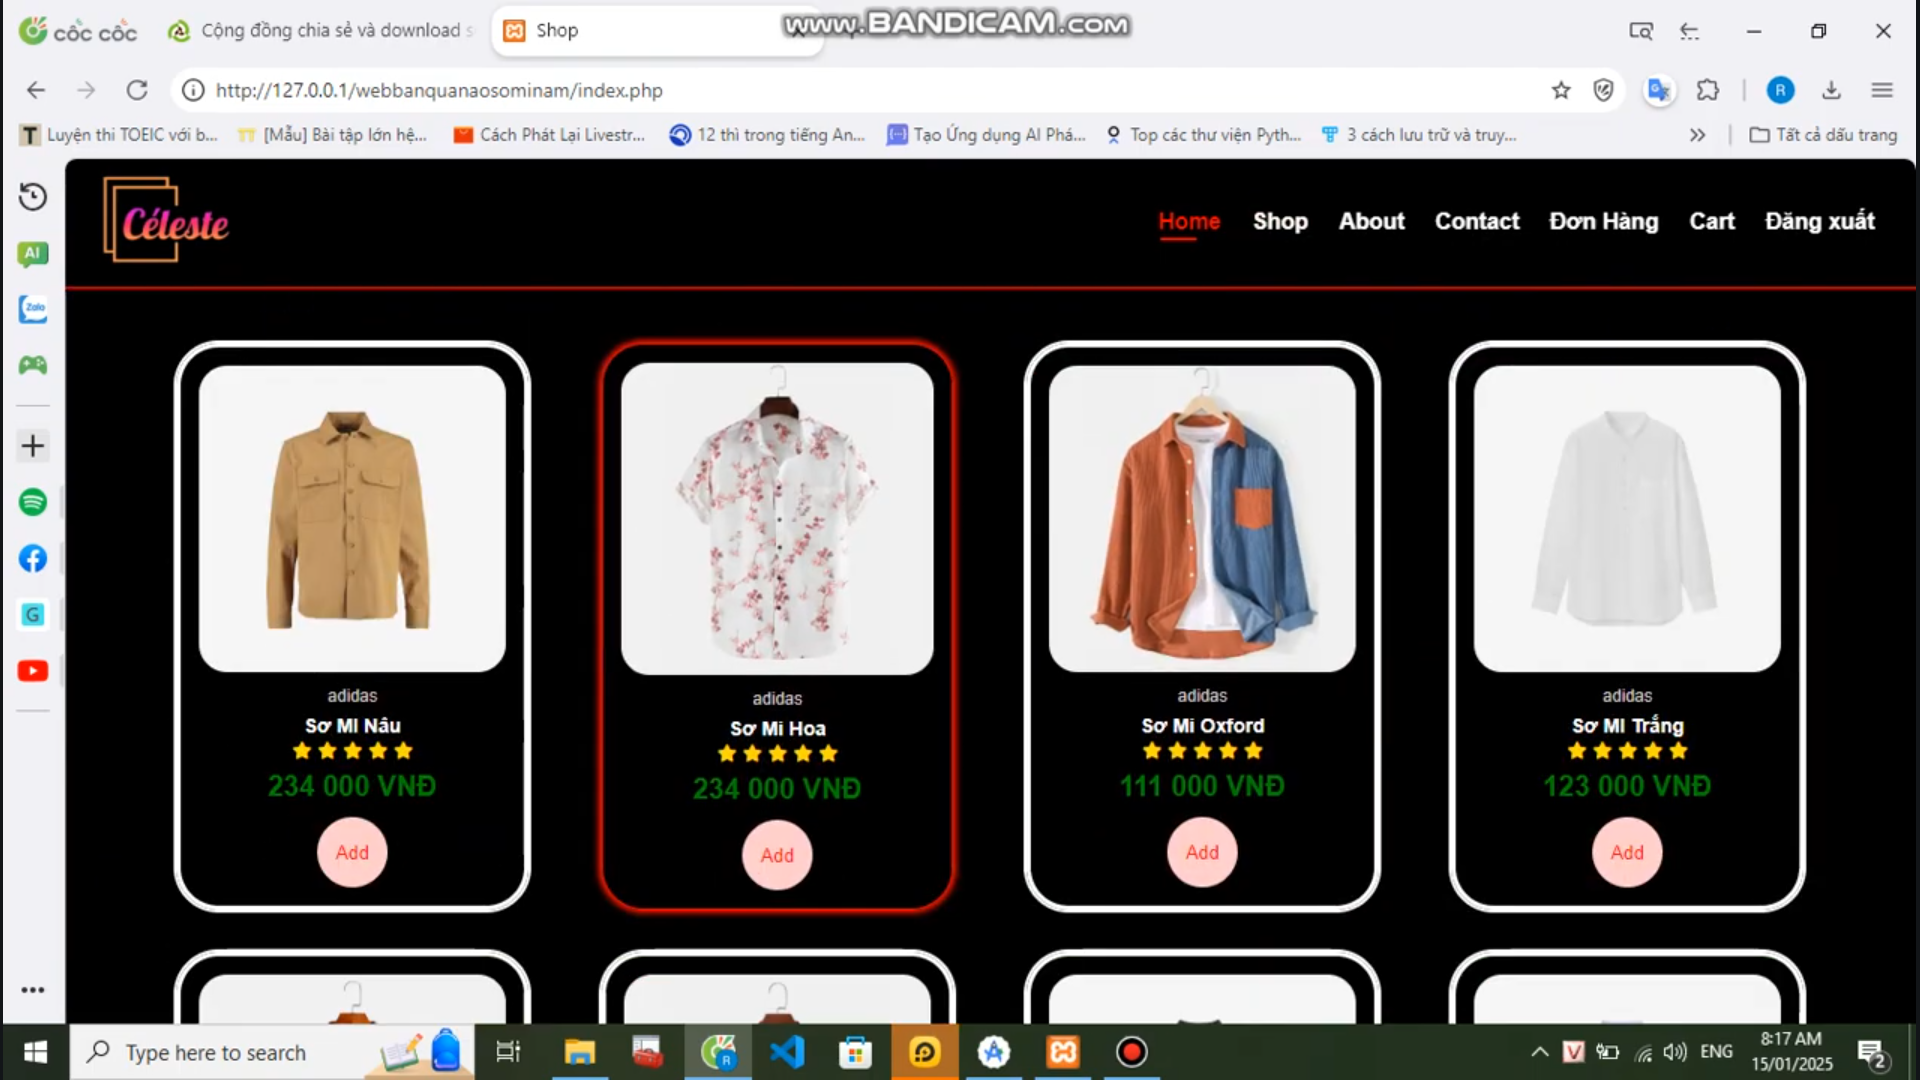Click Đăng xuất to log out
This screenshot has width=1920, height=1080.
[x=1820, y=221]
